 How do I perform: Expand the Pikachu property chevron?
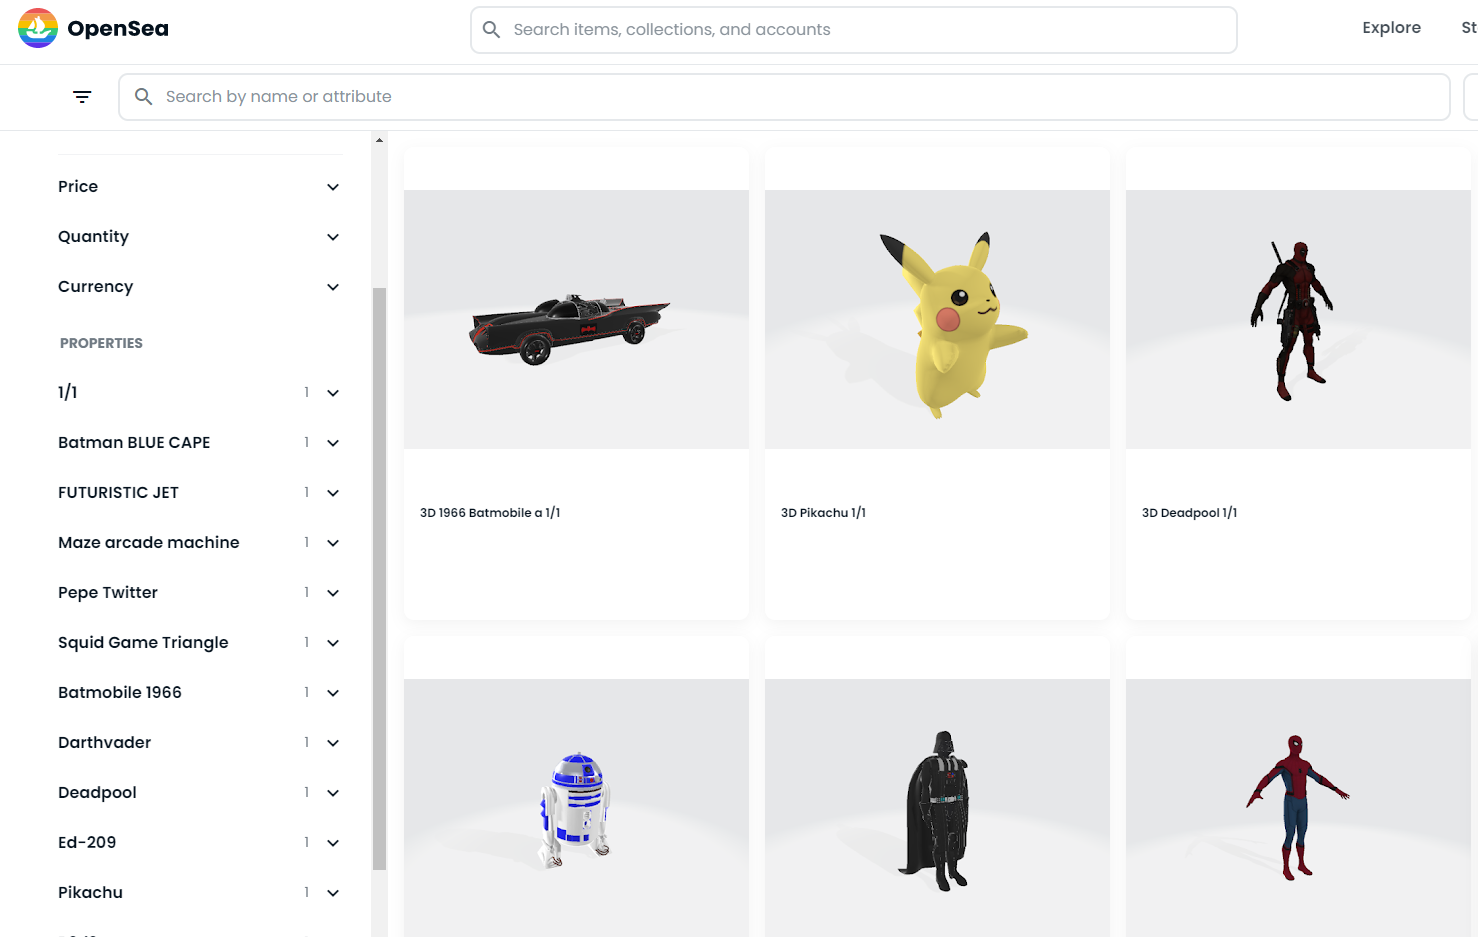(333, 893)
